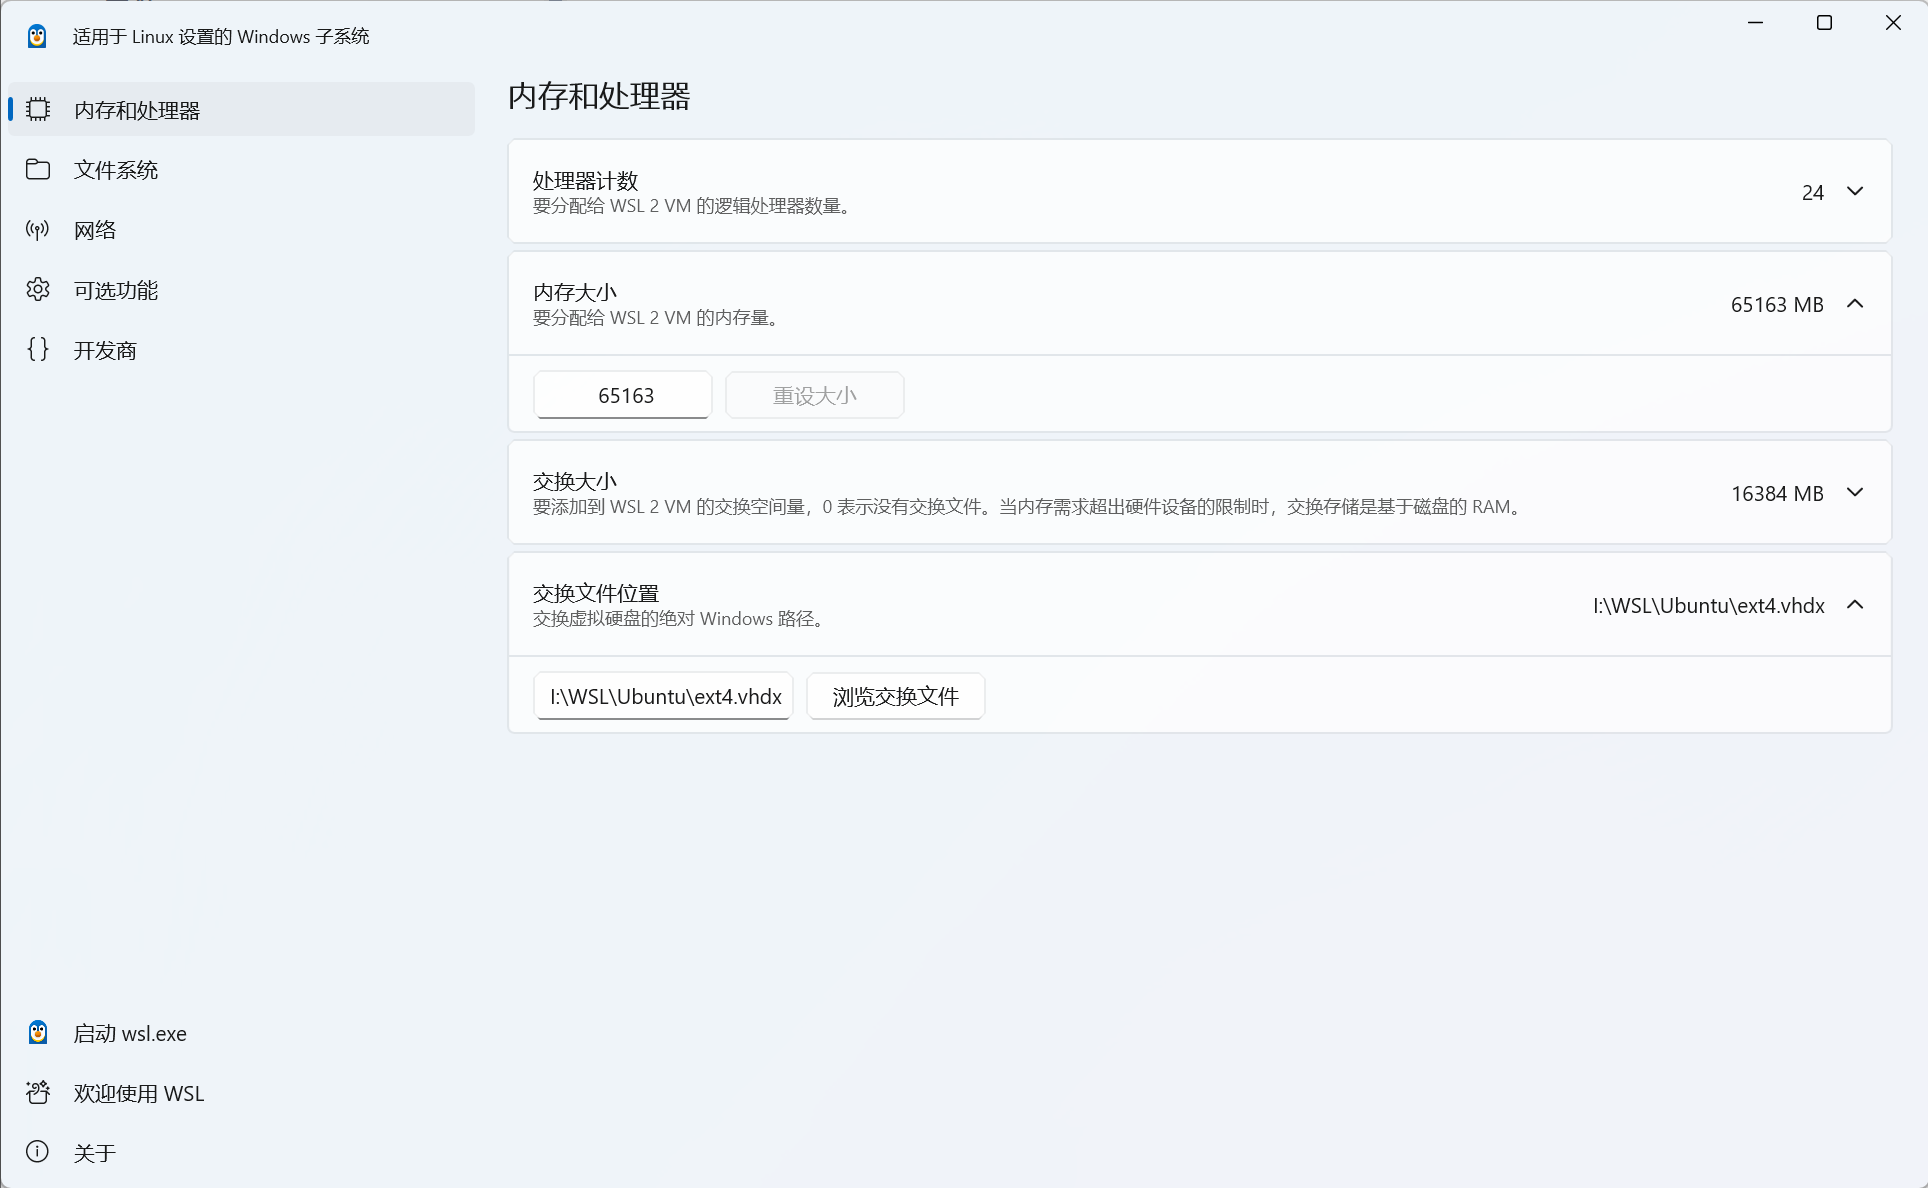Expand the 处理器计数 dropdown
Image resolution: width=1928 pixels, height=1188 pixels.
point(1855,191)
